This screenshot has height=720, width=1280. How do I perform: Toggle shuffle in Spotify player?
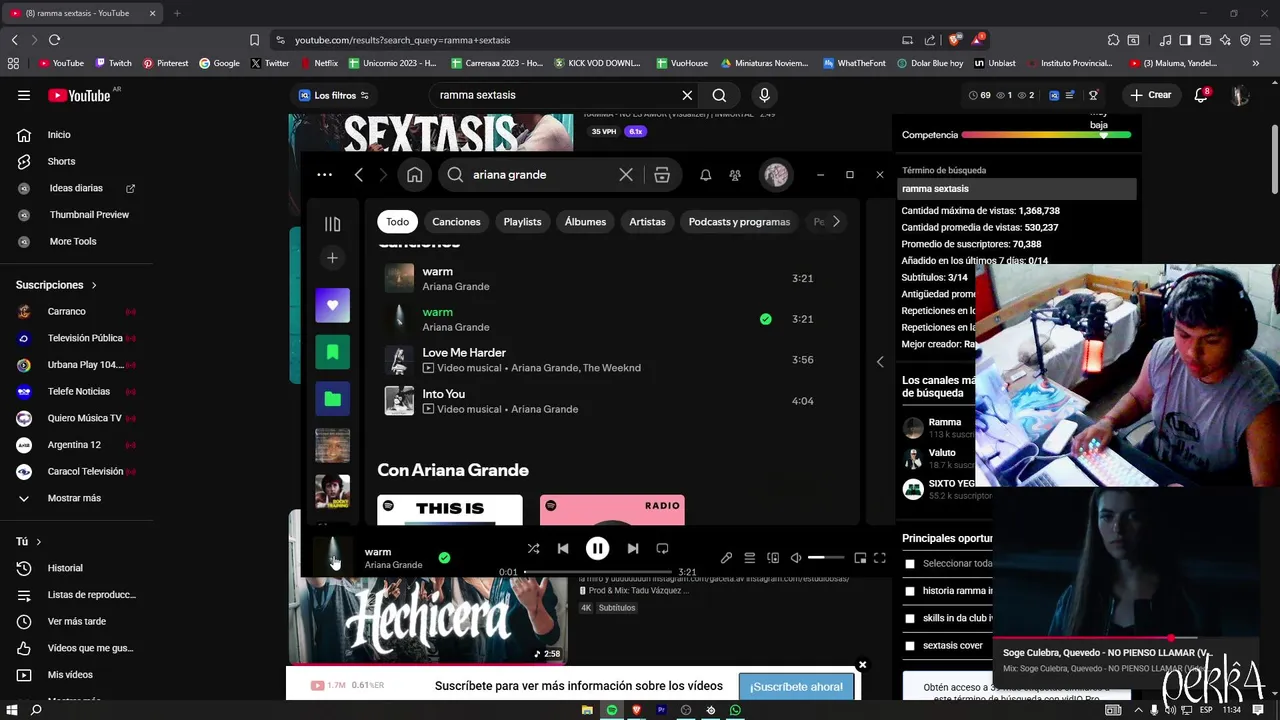point(533,548)
